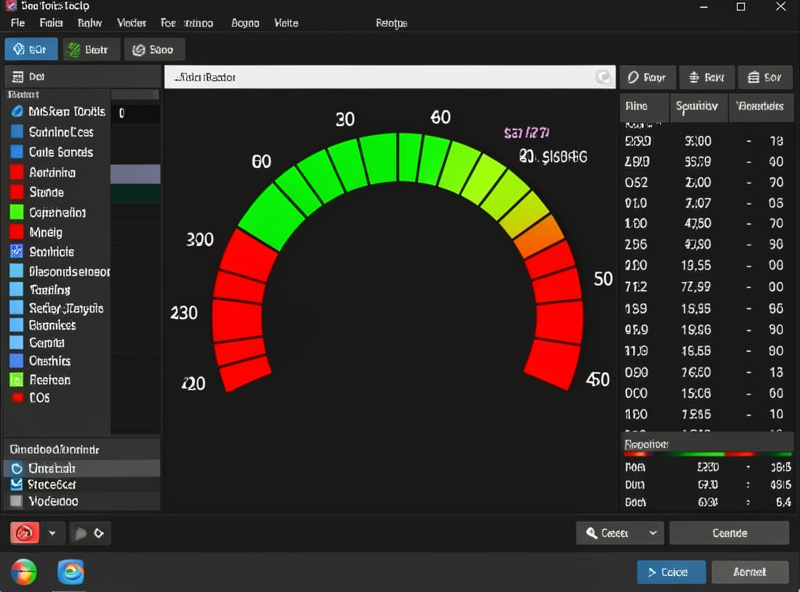Click red swatch beside Aertdnira

pos(17,172)
